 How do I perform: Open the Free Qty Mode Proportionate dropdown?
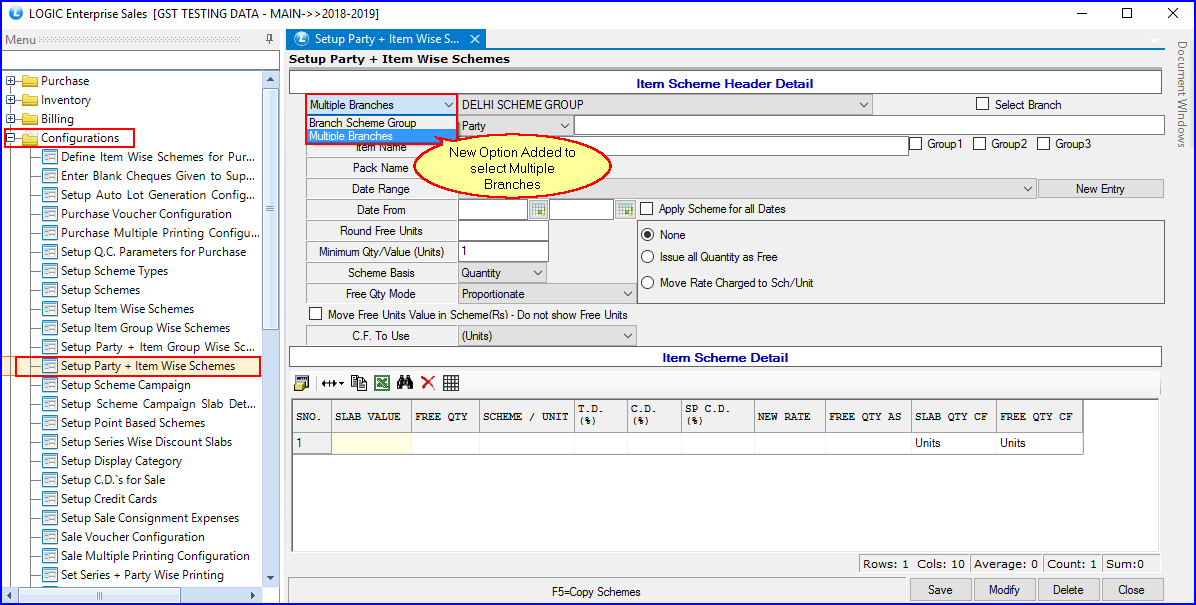coord(547,294)
